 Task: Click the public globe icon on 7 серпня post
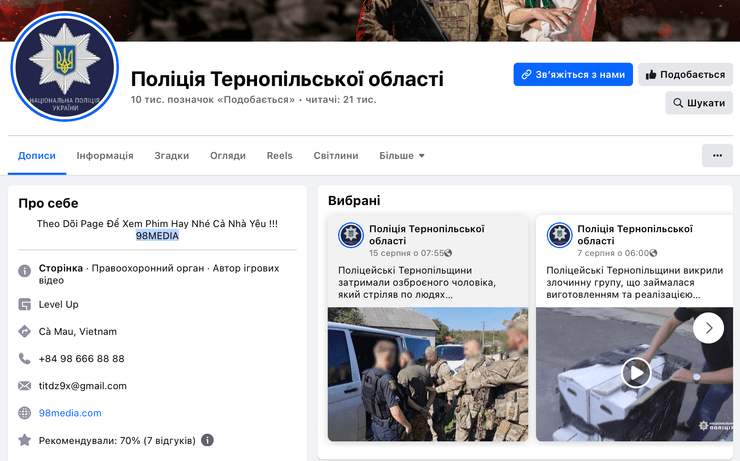coord(653,253)
